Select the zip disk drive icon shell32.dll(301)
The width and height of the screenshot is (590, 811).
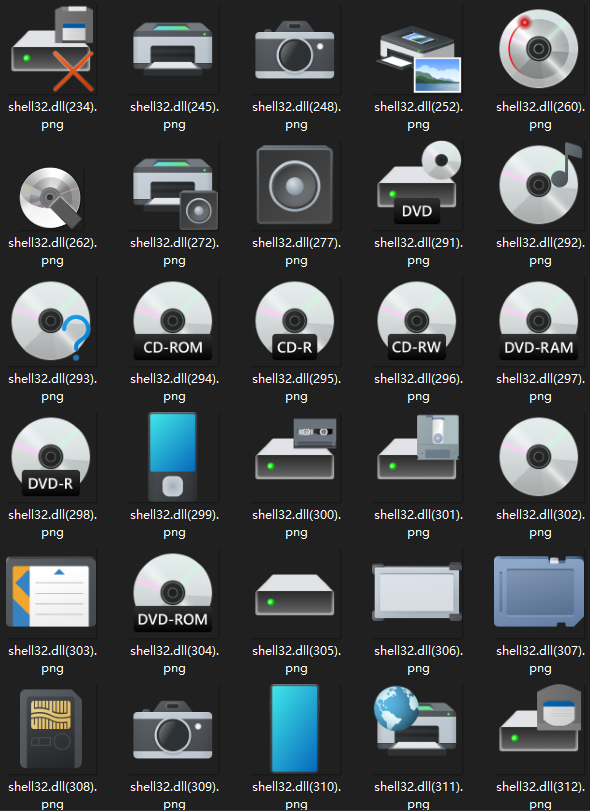point(418,447)
